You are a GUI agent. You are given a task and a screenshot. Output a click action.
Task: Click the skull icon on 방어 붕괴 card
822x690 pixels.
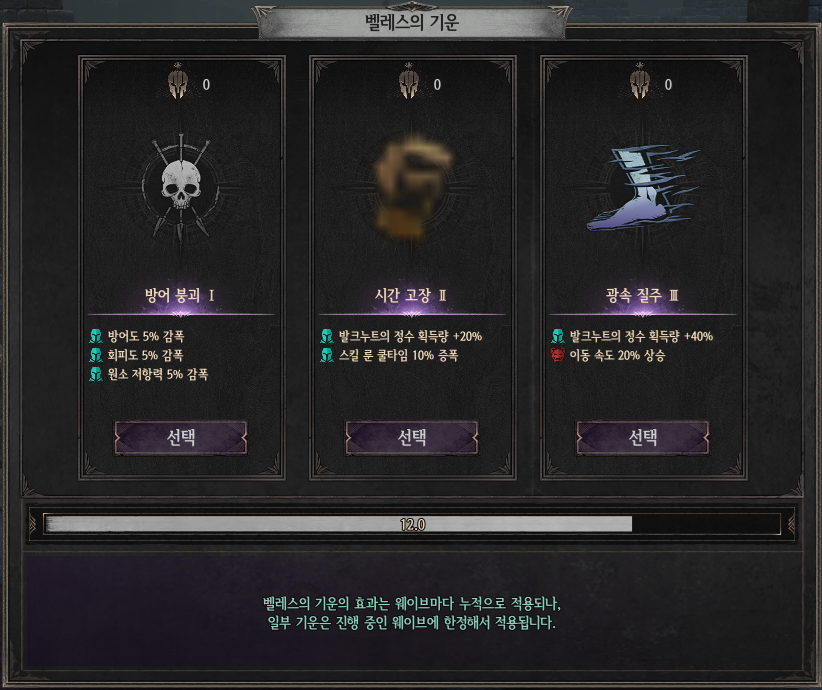pyautogui.click(x=181, y=185)
